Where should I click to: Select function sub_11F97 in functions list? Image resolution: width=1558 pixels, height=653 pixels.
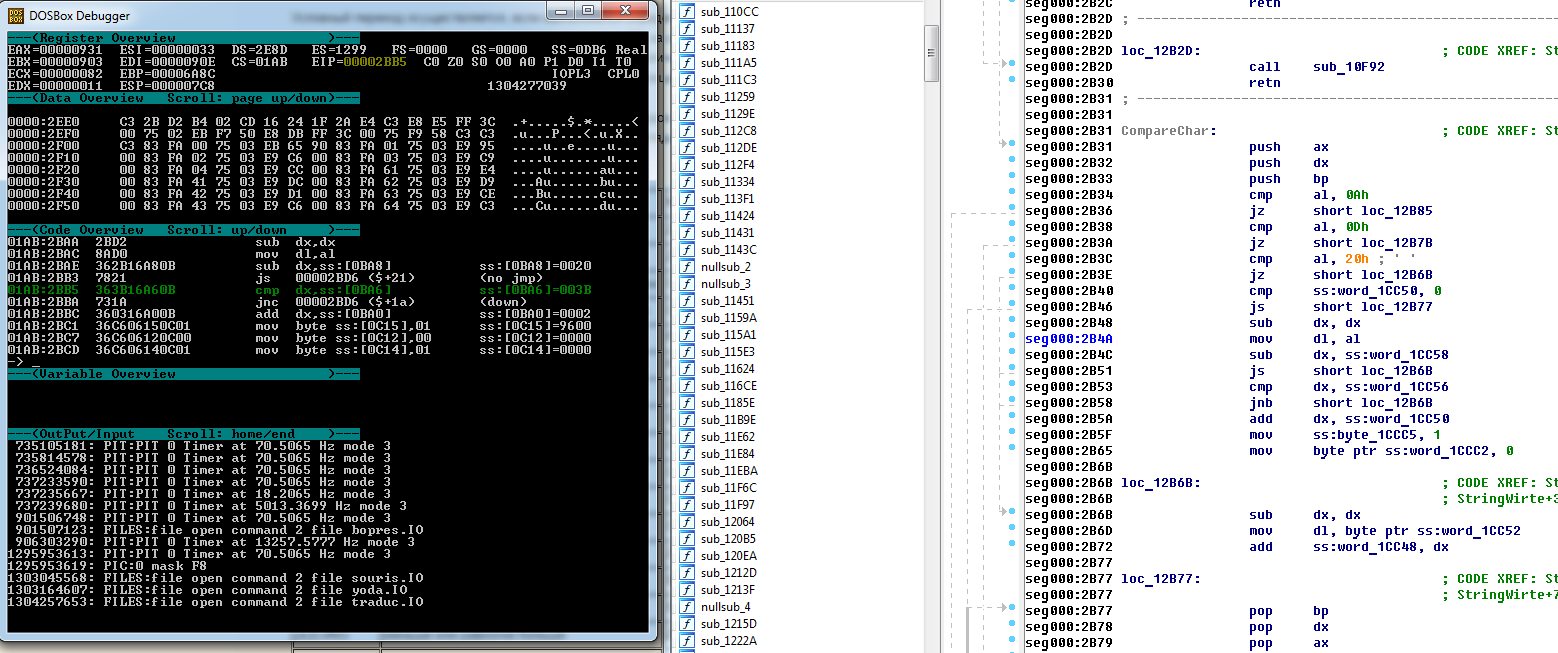click(727, 504)
